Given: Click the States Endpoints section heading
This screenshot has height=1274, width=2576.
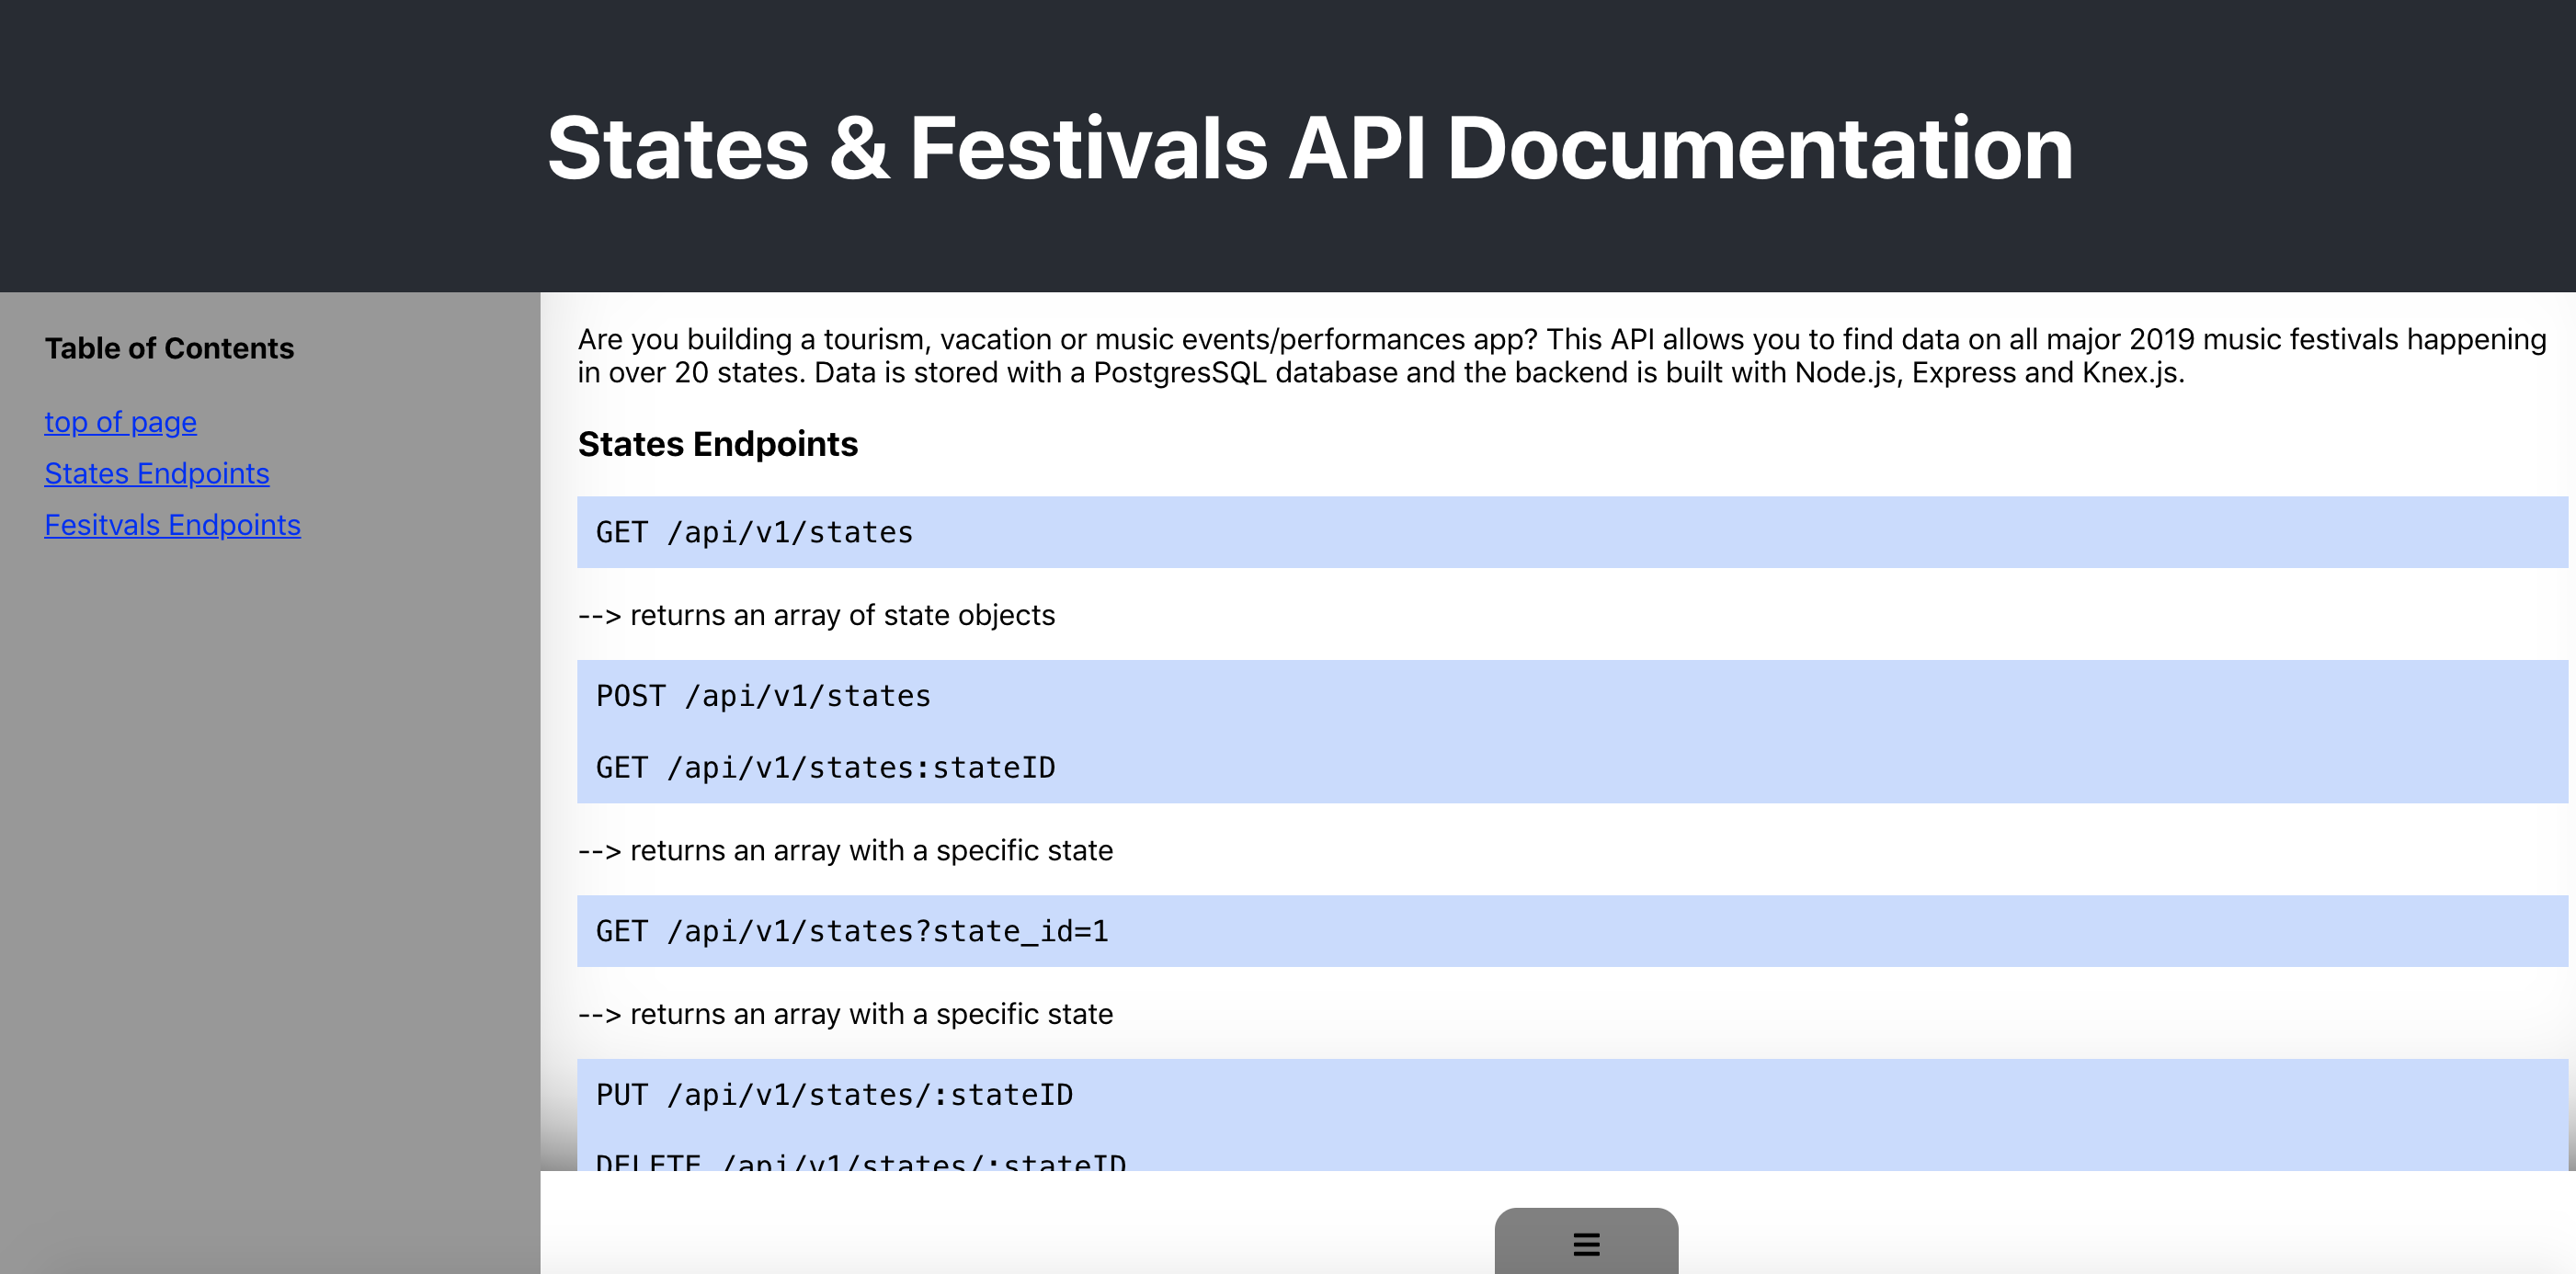Looking at the screenshot, I should [717, 444].
